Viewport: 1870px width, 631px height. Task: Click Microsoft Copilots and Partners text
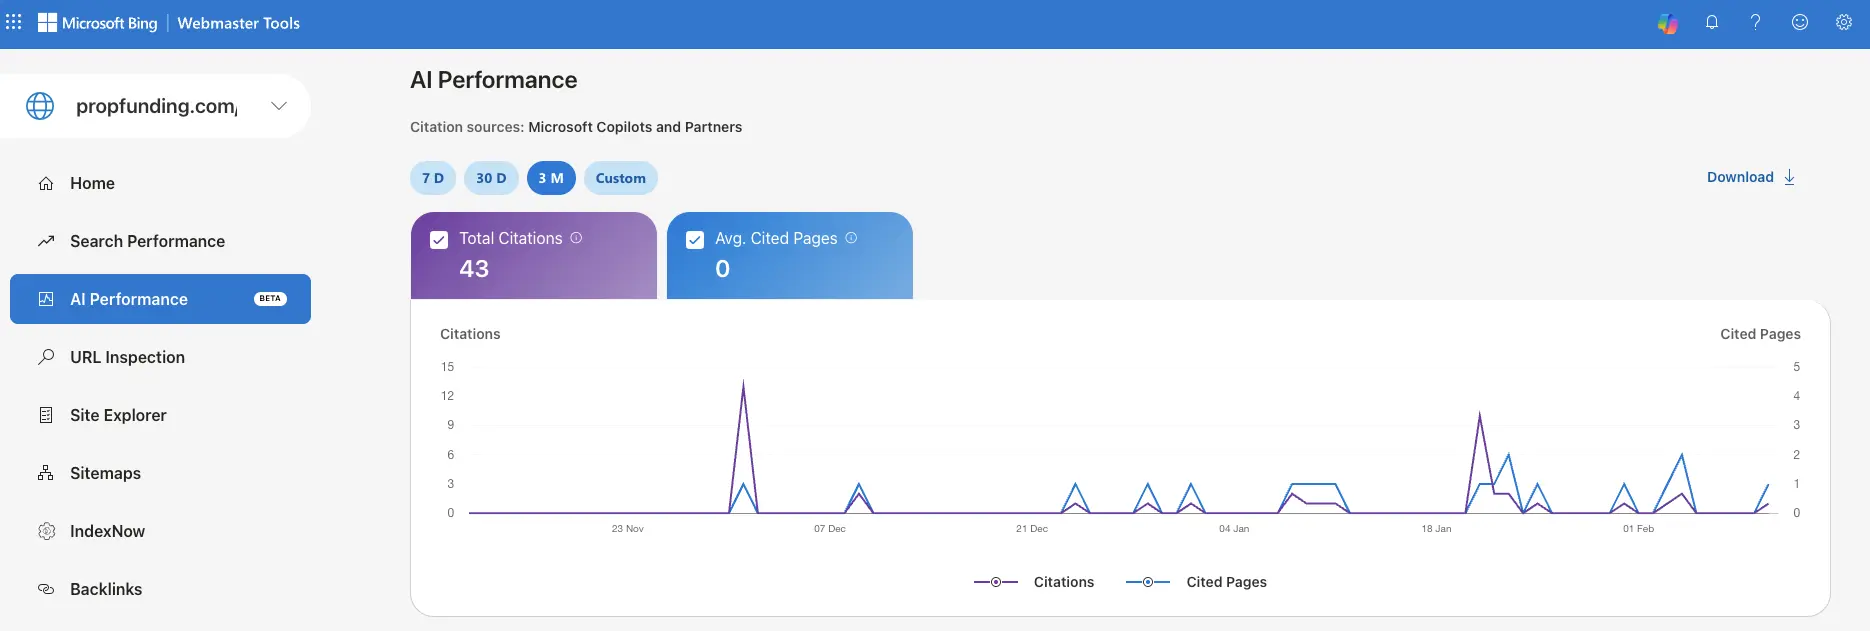635,127
